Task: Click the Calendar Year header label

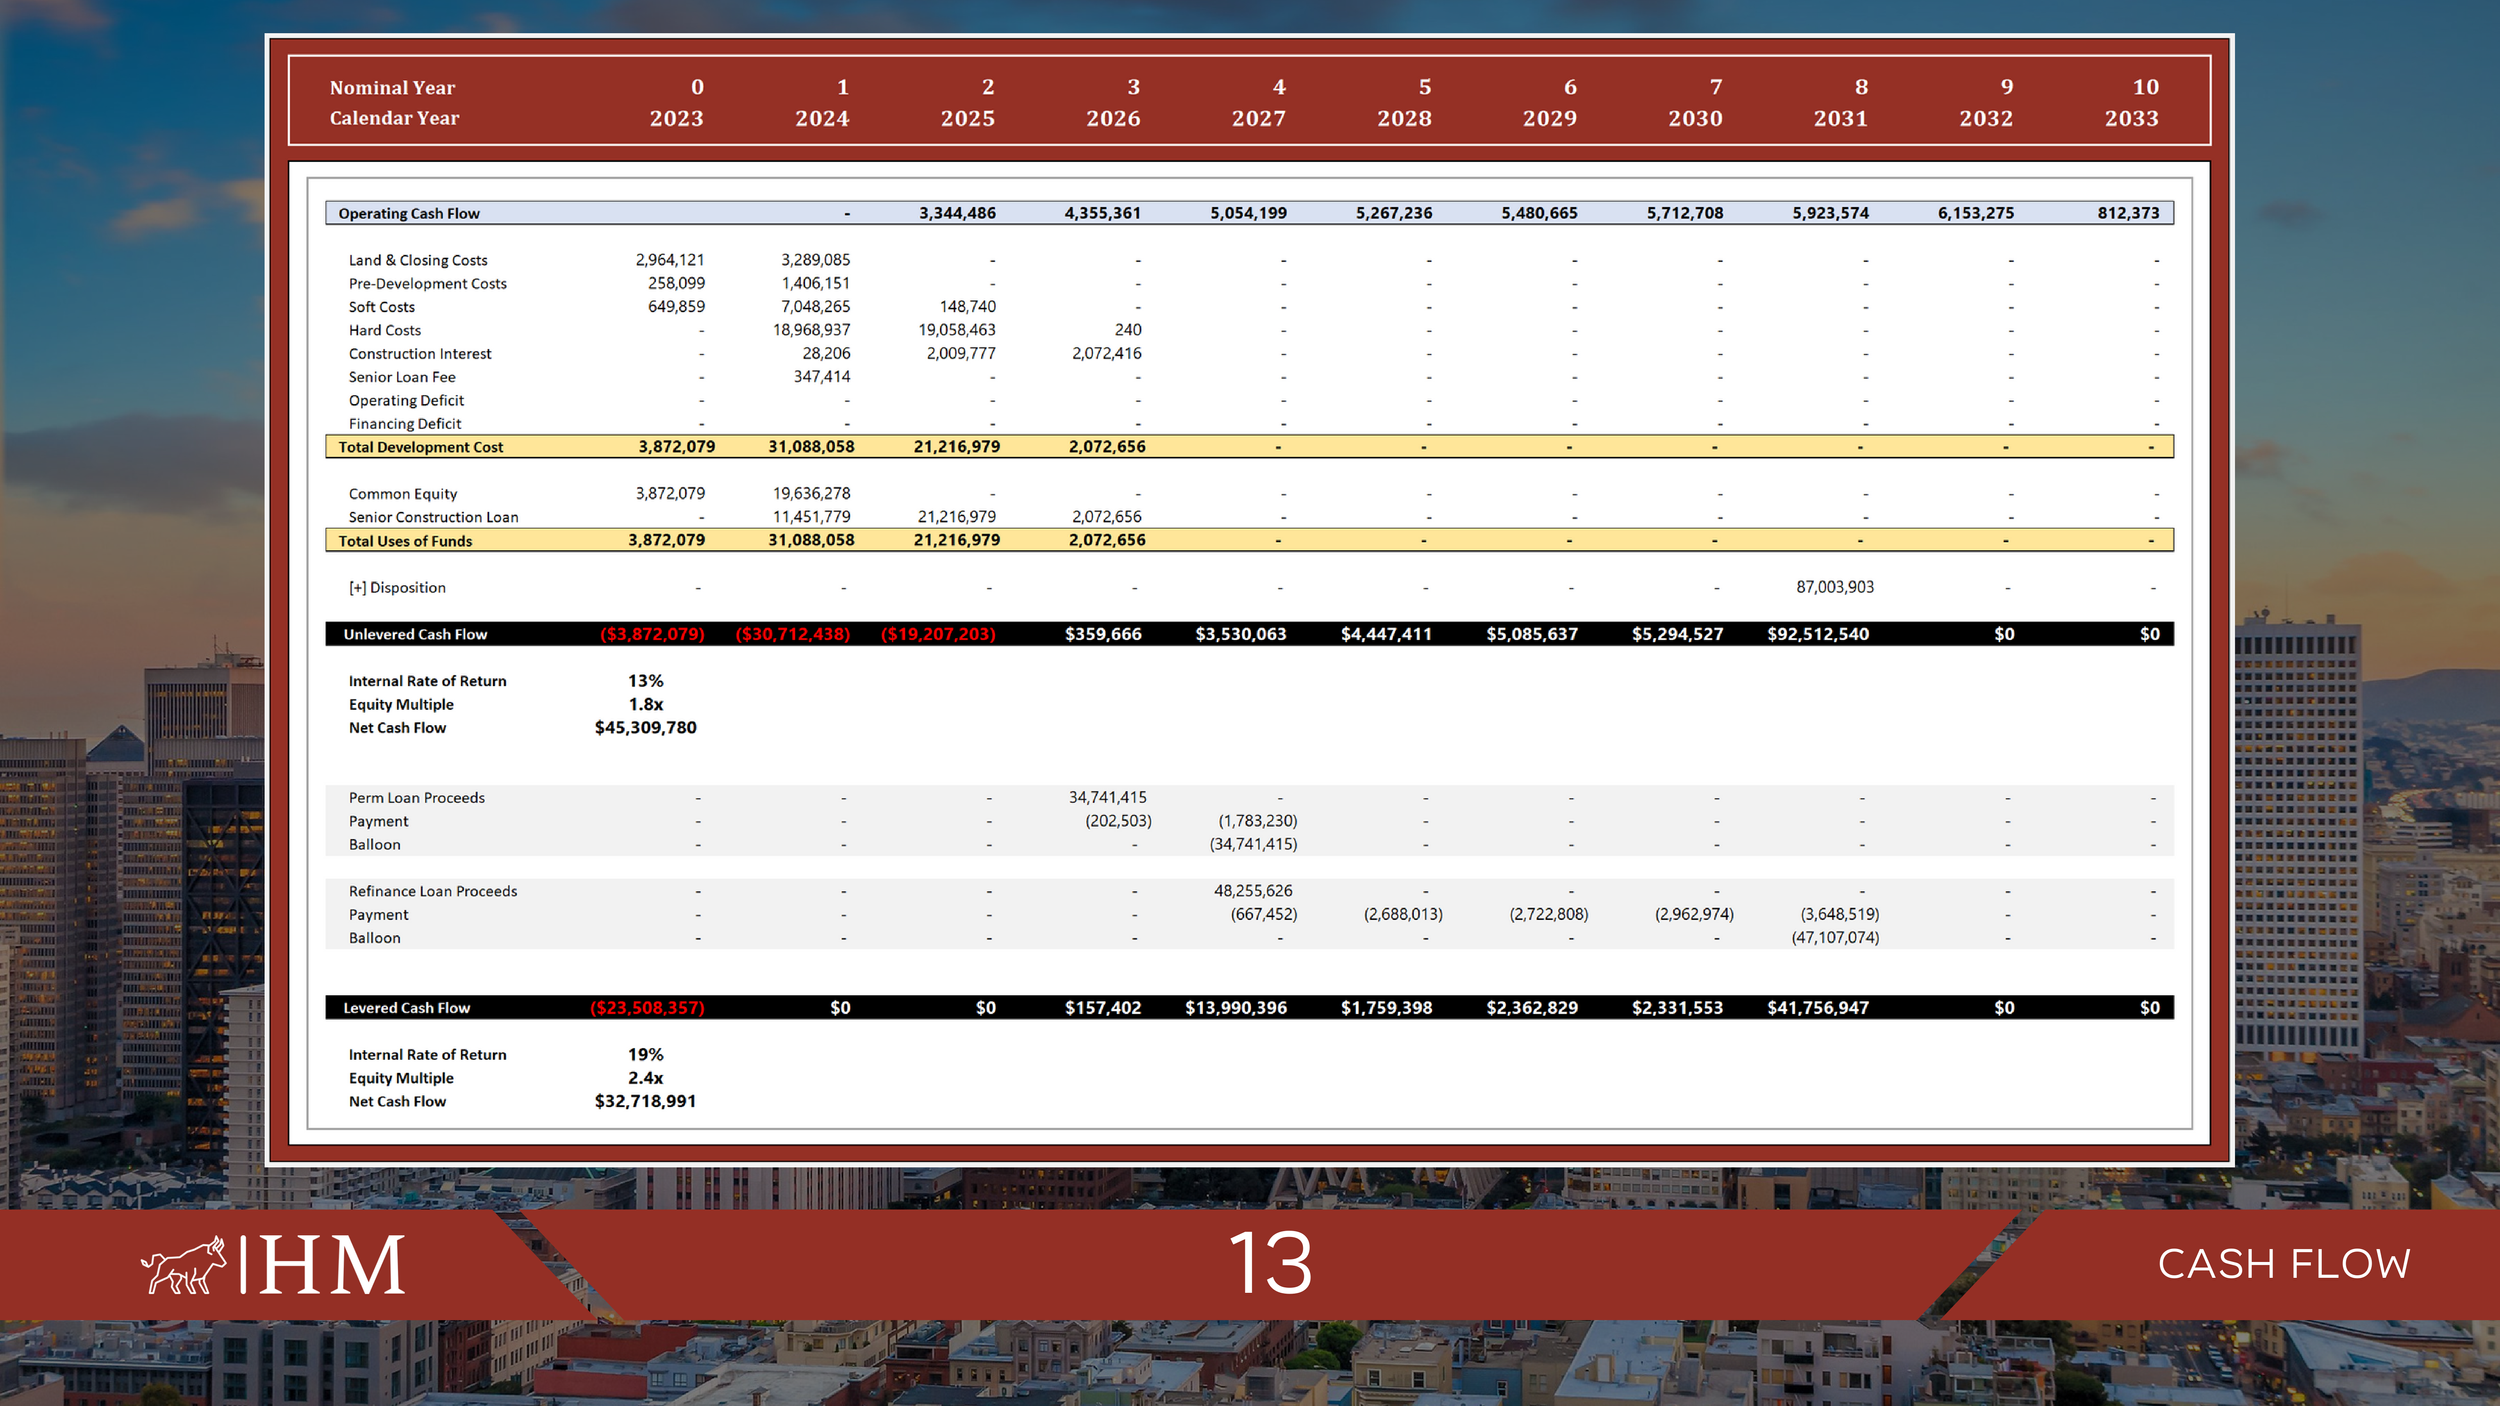Action: (394, 118)
